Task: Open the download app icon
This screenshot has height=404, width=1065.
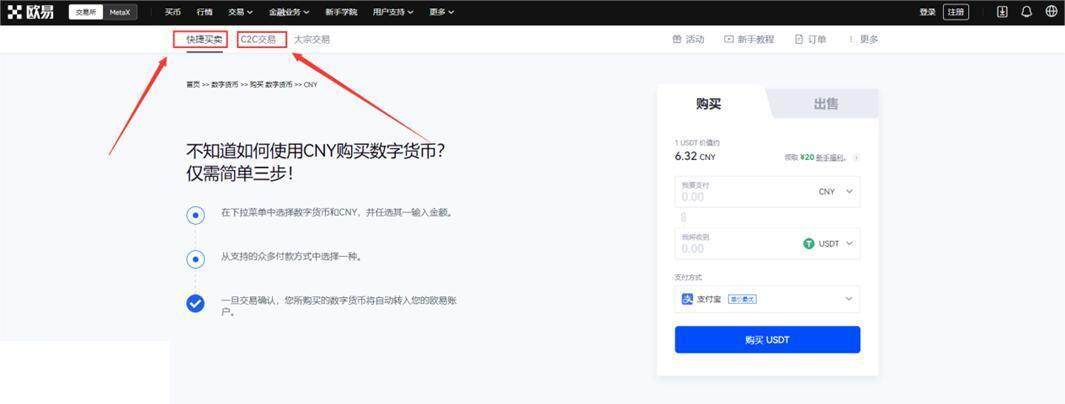Action: click(1003, 12)
